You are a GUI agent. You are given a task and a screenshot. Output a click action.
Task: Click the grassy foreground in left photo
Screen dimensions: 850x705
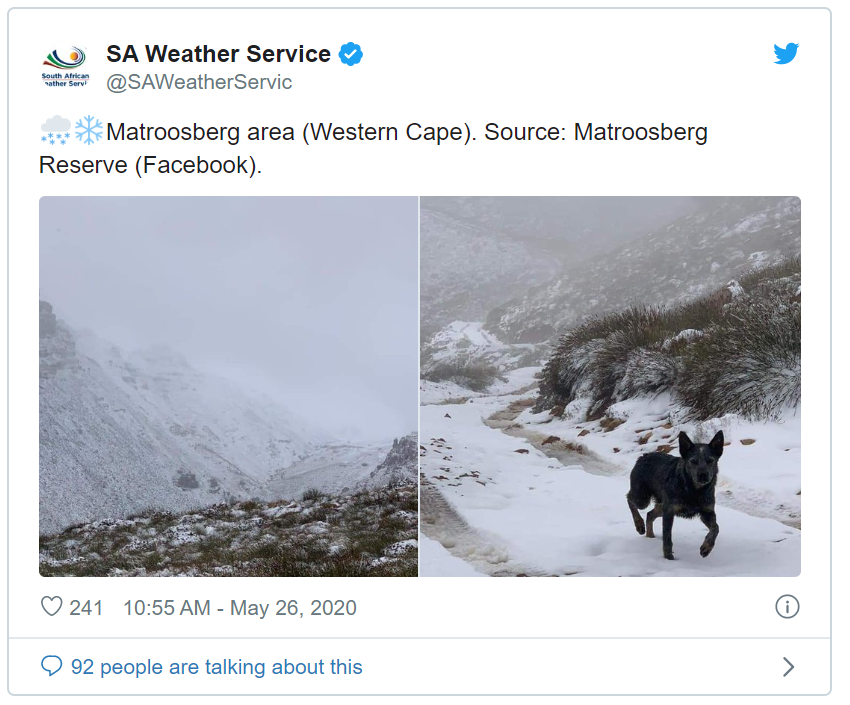[x=228, y=536]
